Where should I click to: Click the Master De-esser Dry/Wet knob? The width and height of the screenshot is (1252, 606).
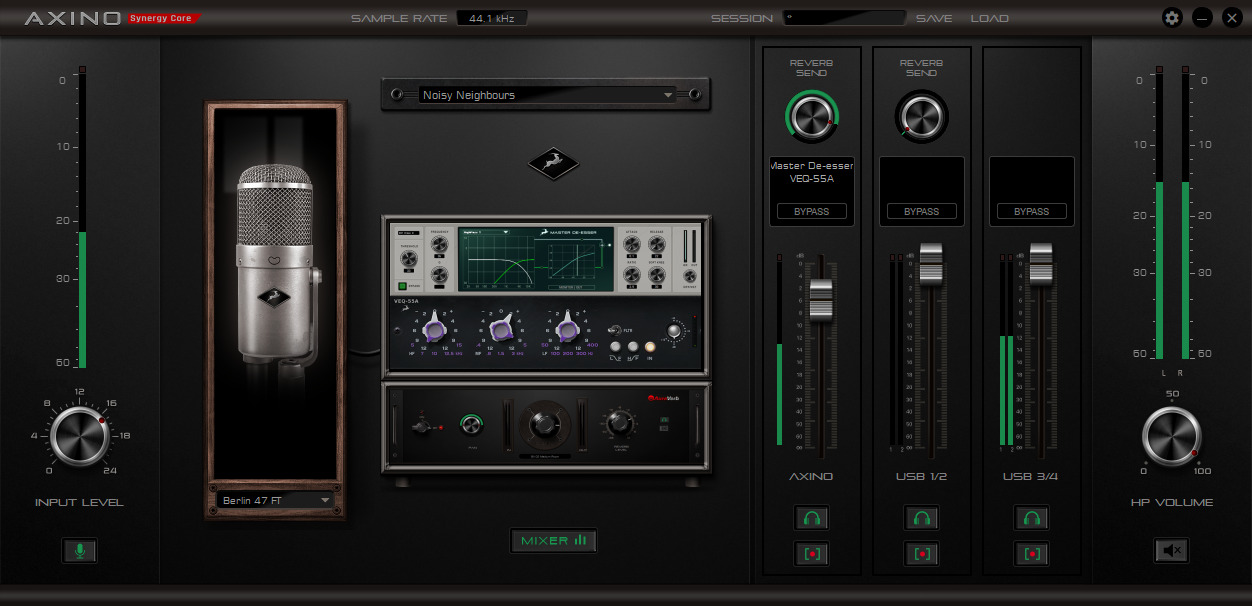point(690,276)
